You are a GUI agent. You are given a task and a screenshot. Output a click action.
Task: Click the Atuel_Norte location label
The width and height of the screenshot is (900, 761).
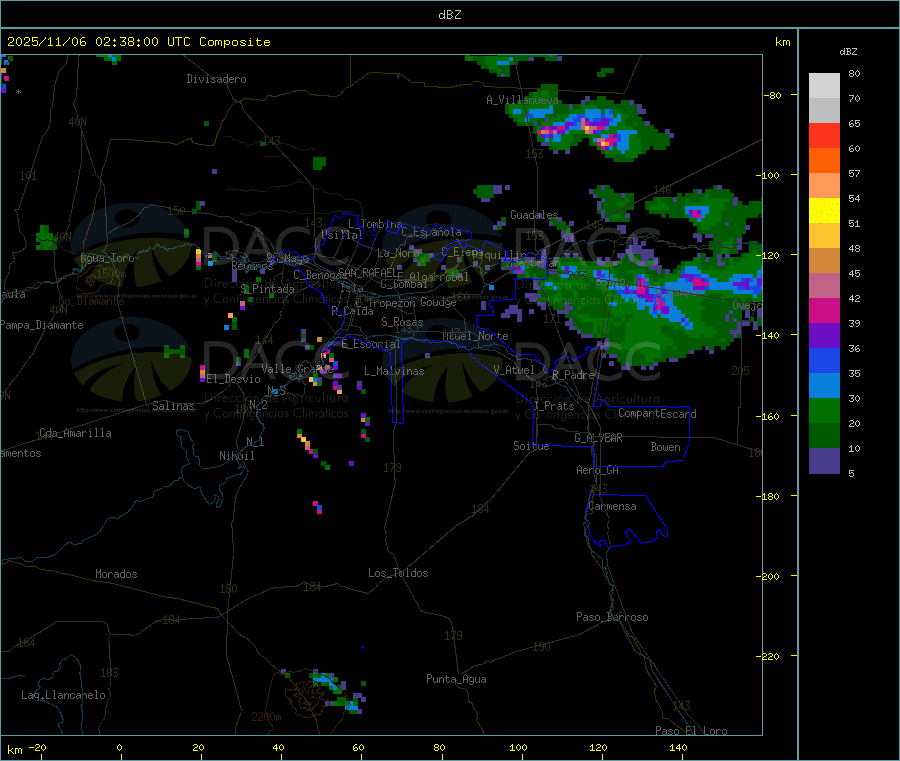(x=475, y=336)
